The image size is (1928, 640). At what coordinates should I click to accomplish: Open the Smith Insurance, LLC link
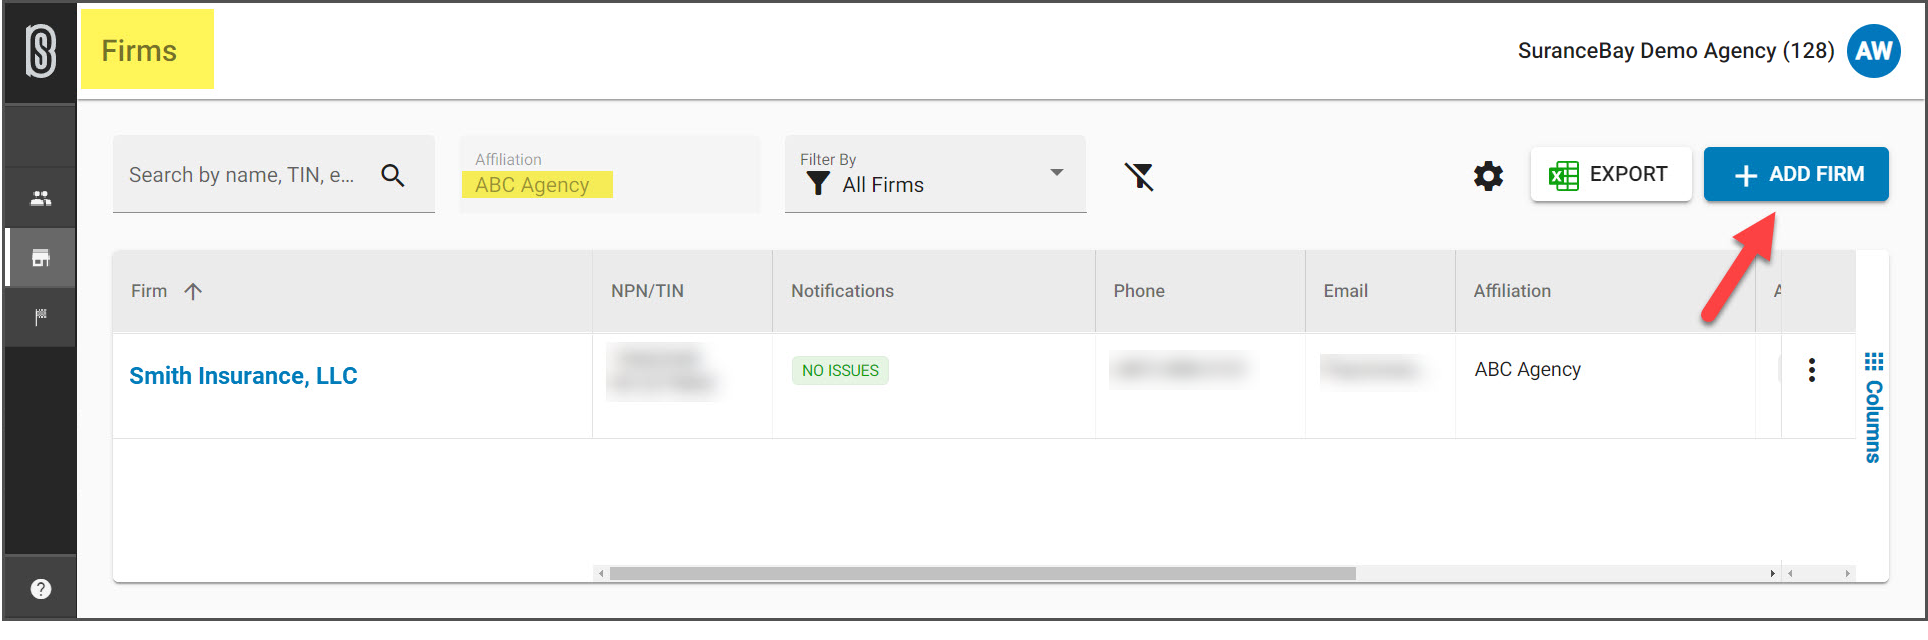(x=243, y=376)
